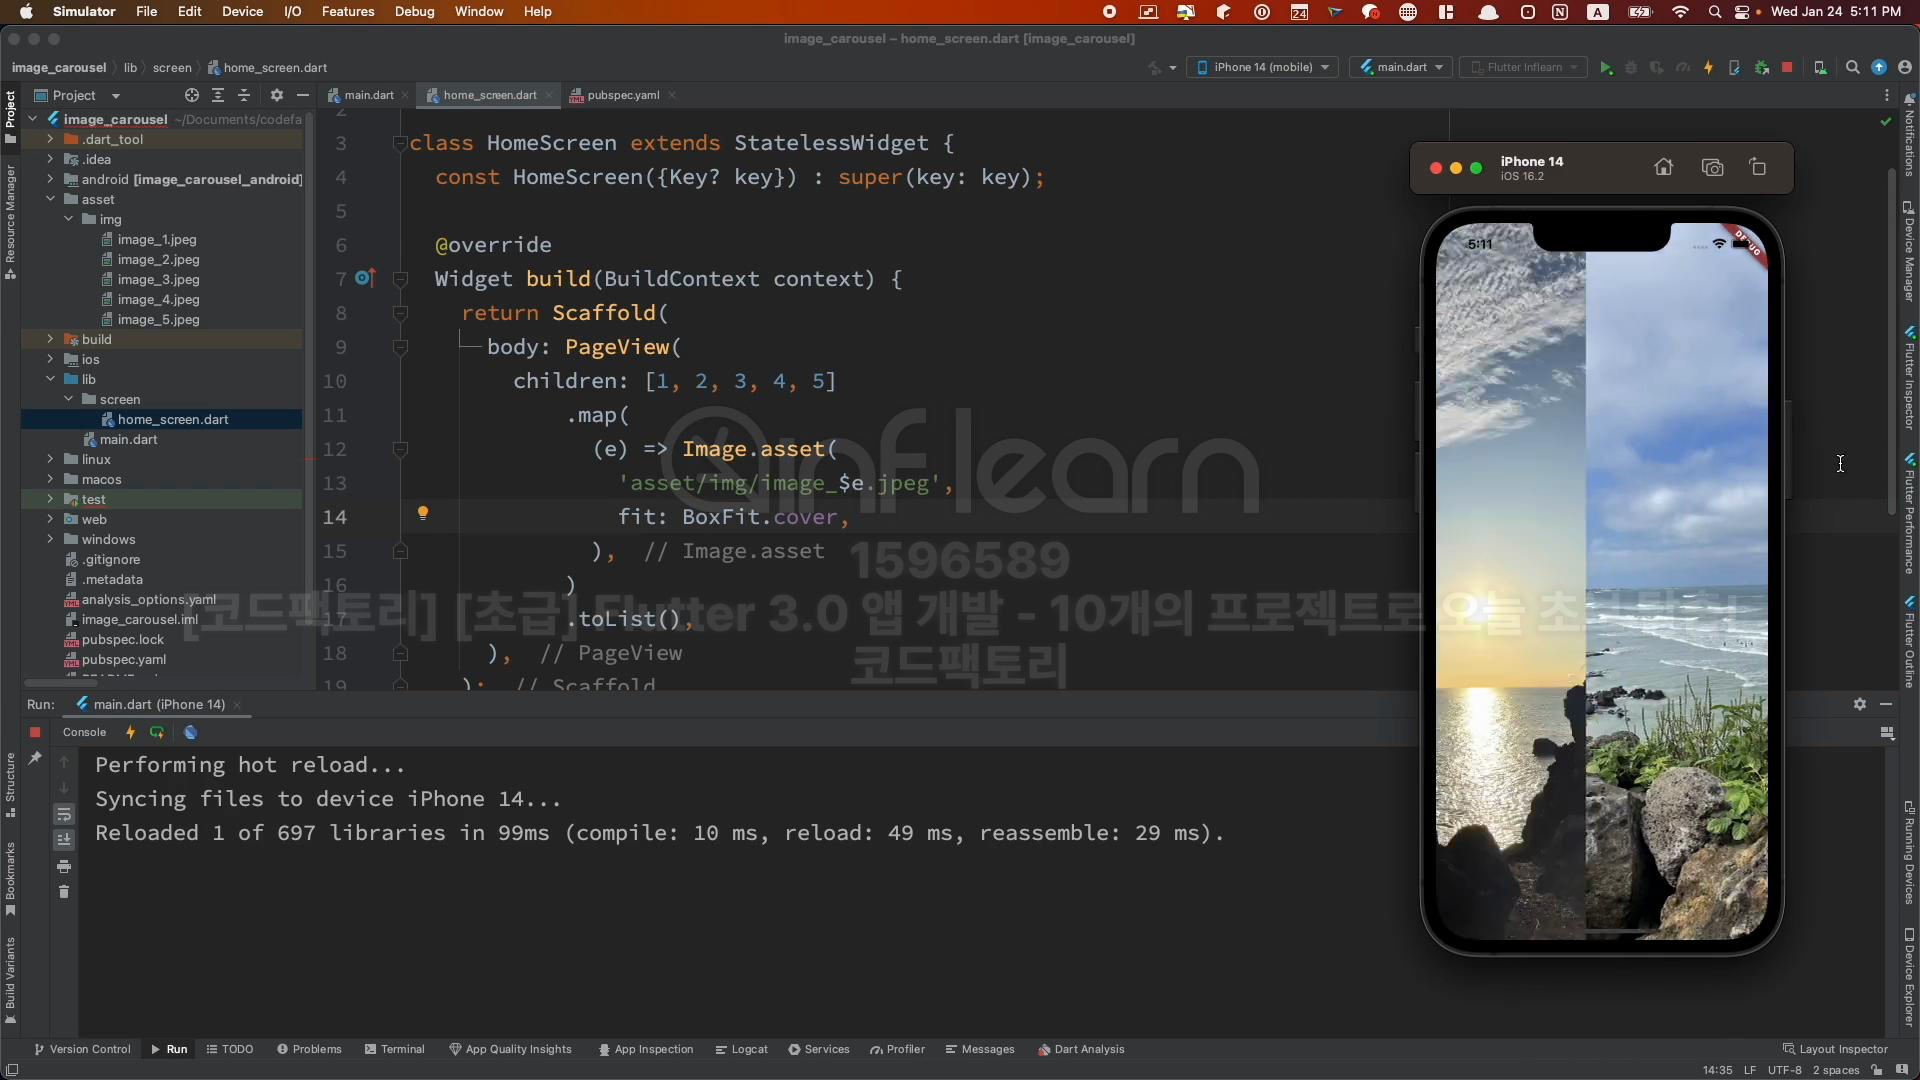The height and width of the screenshot is (1080, 1920).
Task: Toggle scroll to end in console
Action: (64, 840)
